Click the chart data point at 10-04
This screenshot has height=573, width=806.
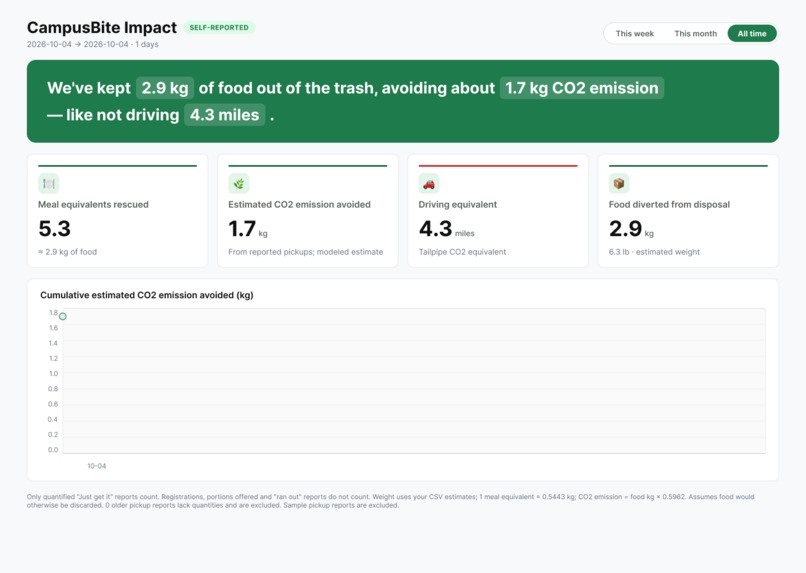tap(63, 317)
